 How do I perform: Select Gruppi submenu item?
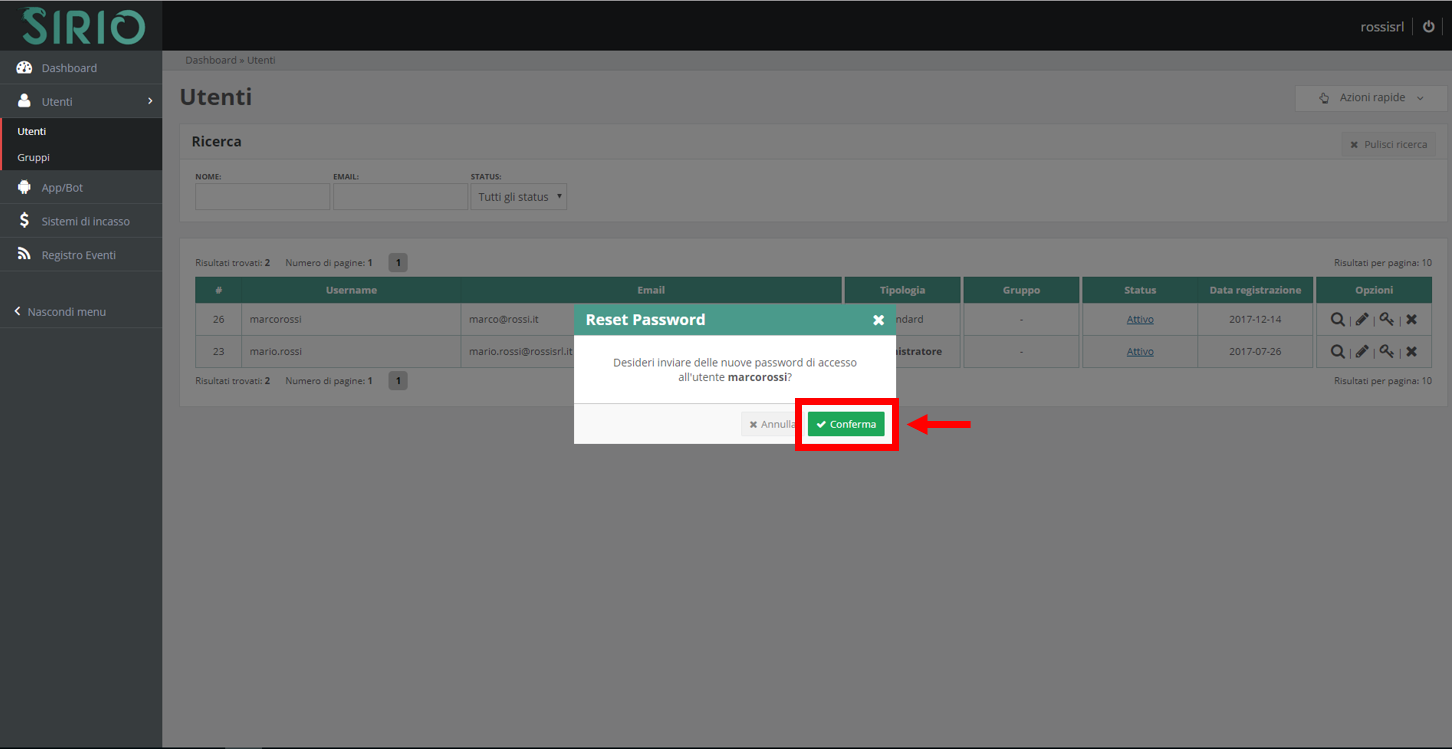tap(33, 157)
